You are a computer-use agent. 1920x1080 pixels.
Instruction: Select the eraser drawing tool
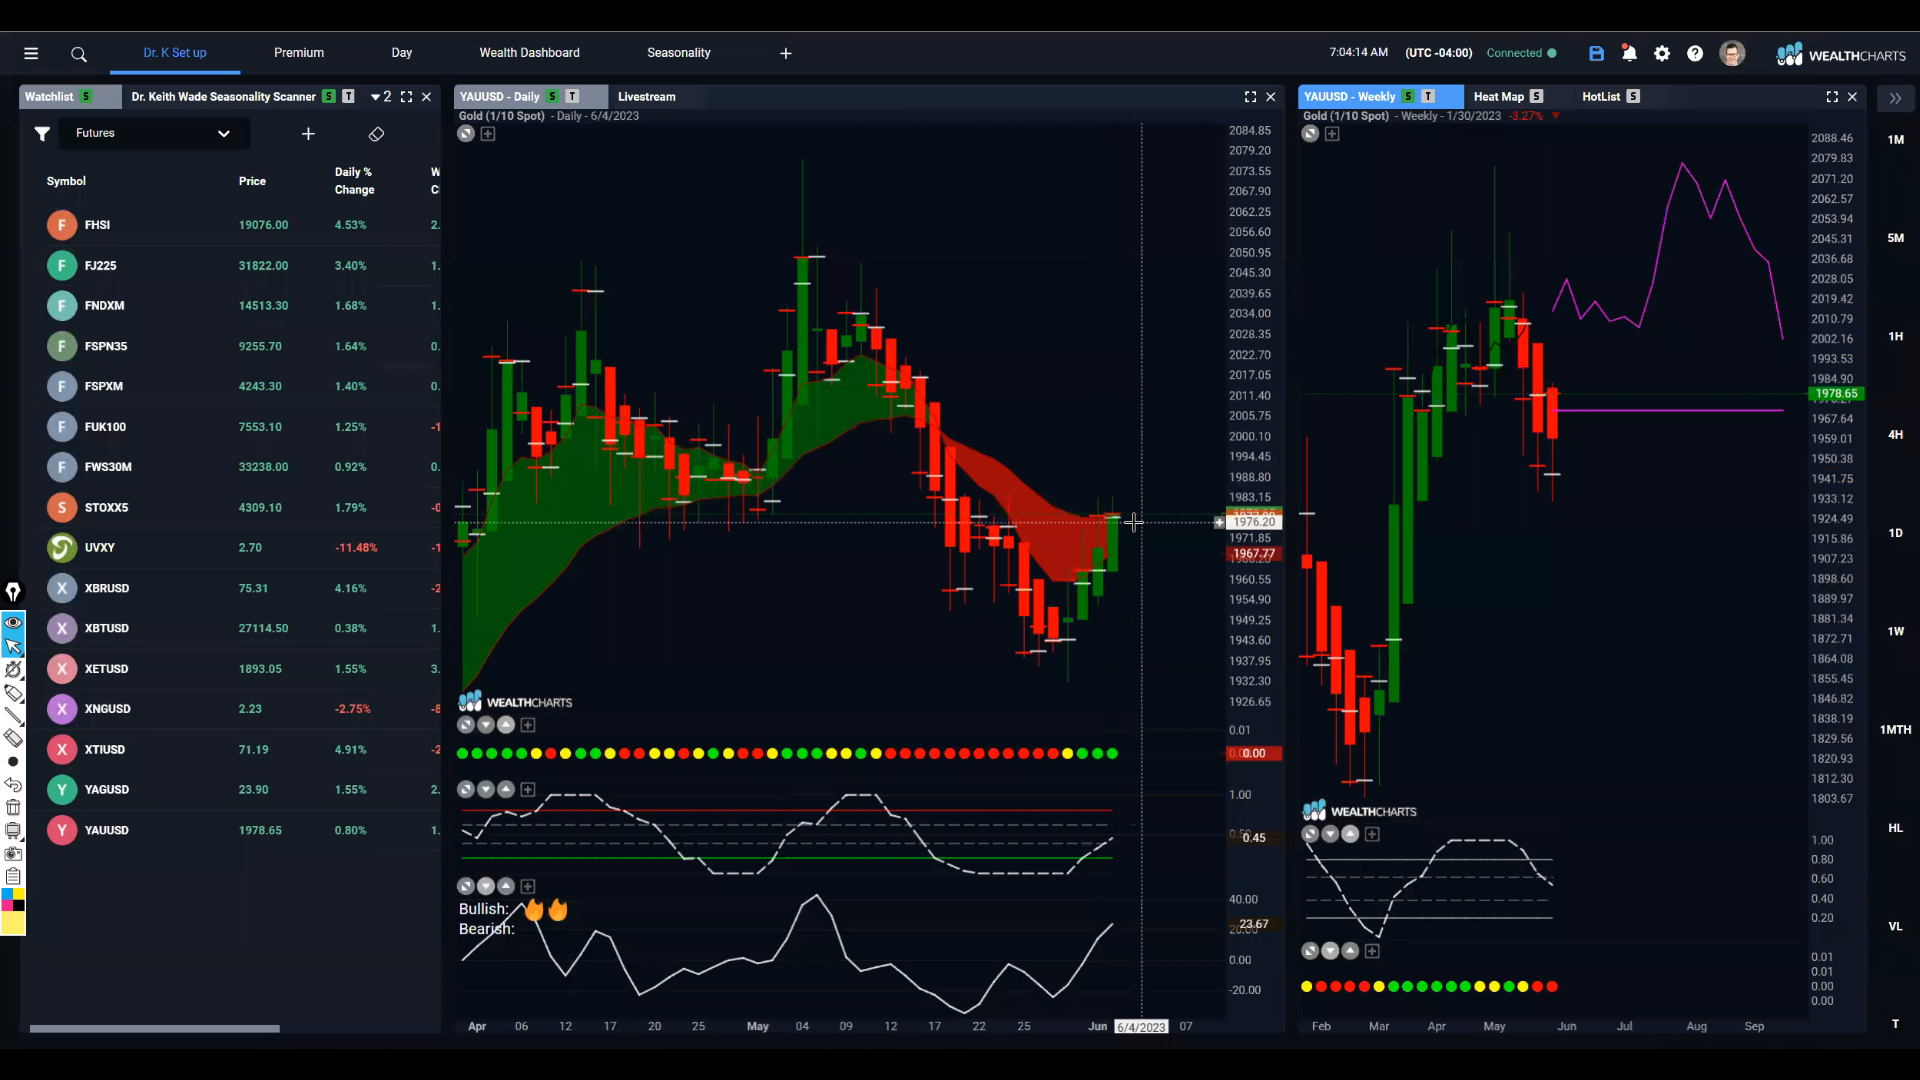point(13,738)
